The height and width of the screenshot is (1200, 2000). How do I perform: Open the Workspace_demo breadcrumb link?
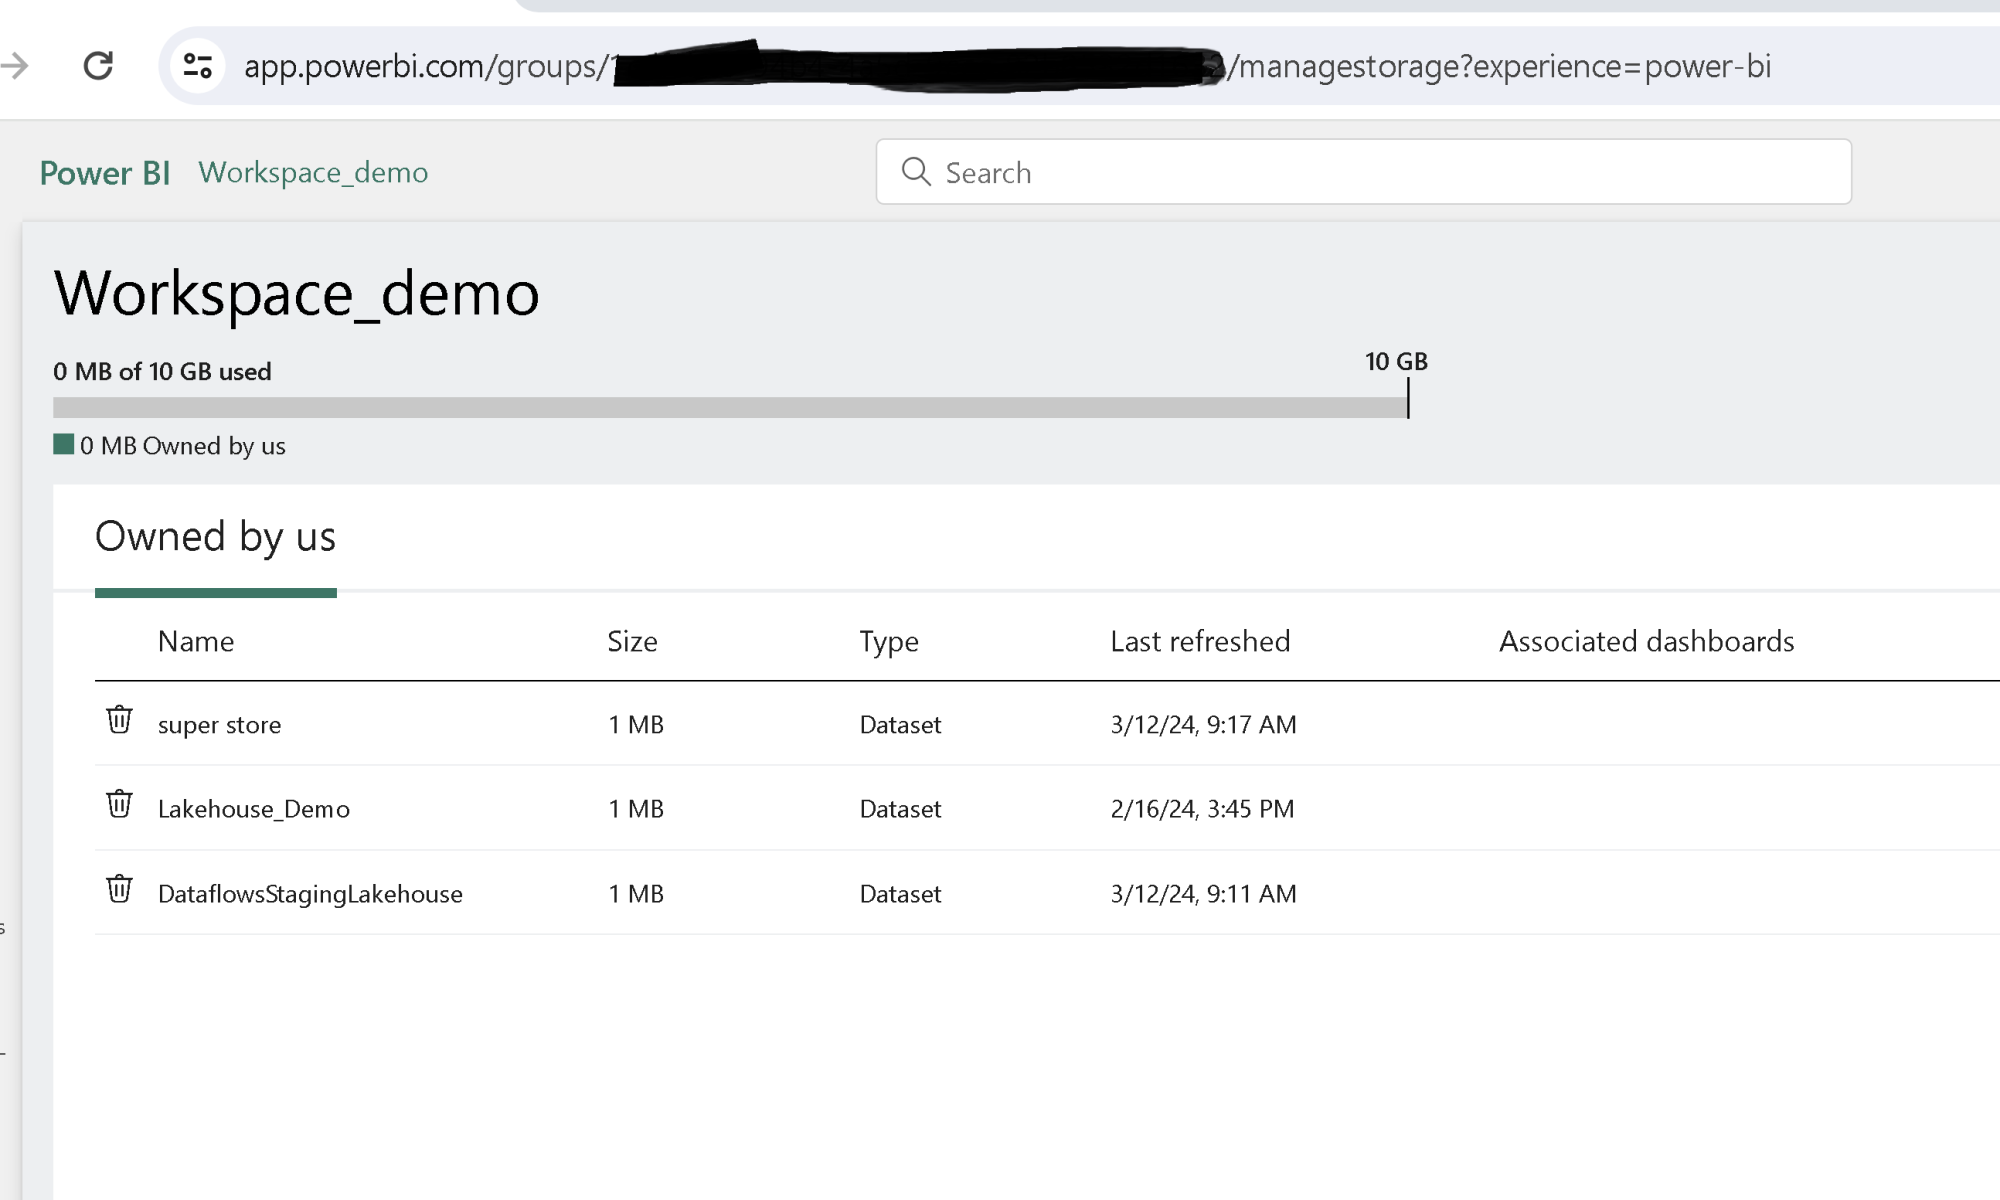pyautogui.click(x=313, y=172)
